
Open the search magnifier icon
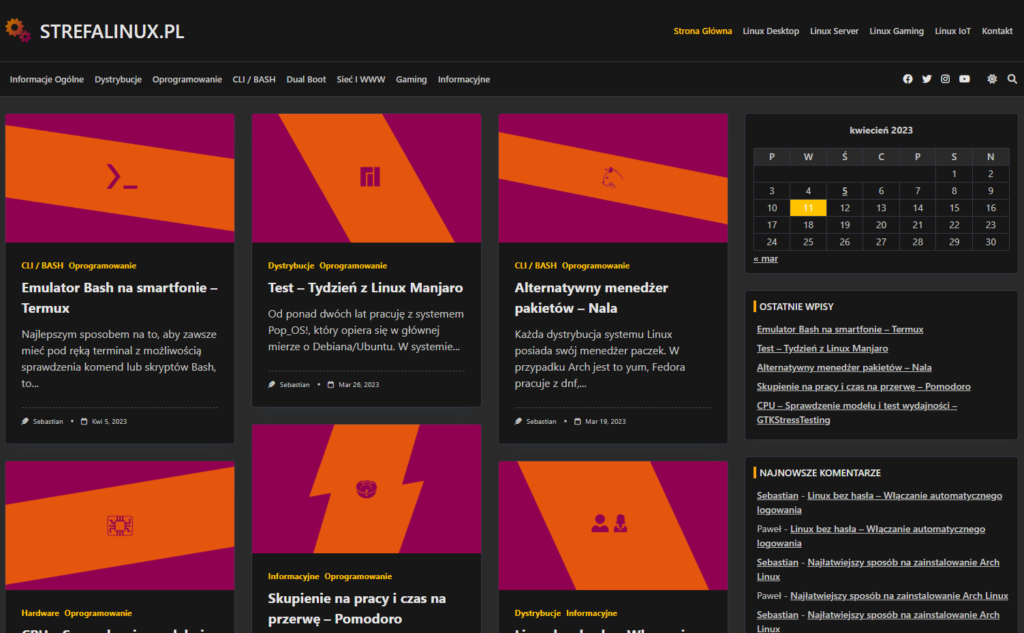[1012, 79]
